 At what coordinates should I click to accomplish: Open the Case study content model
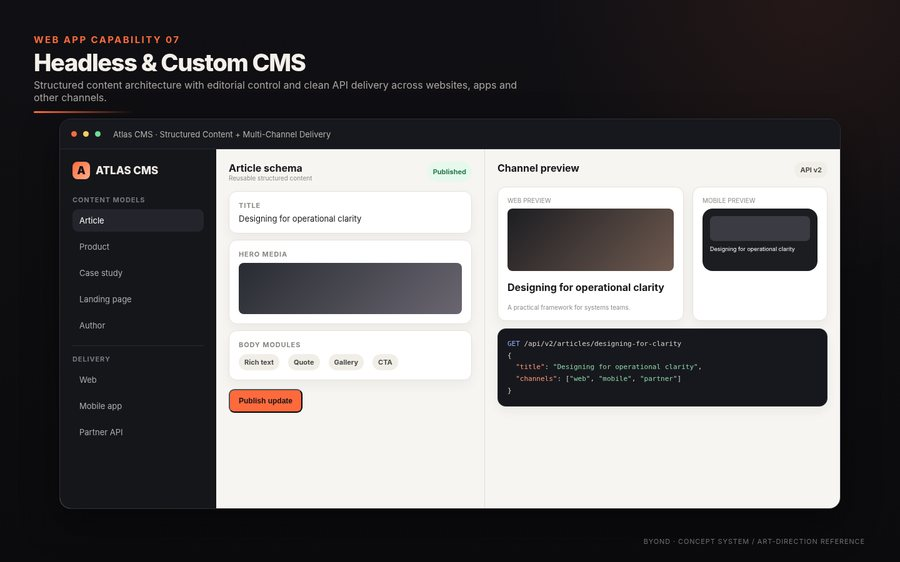click(138, 273)
